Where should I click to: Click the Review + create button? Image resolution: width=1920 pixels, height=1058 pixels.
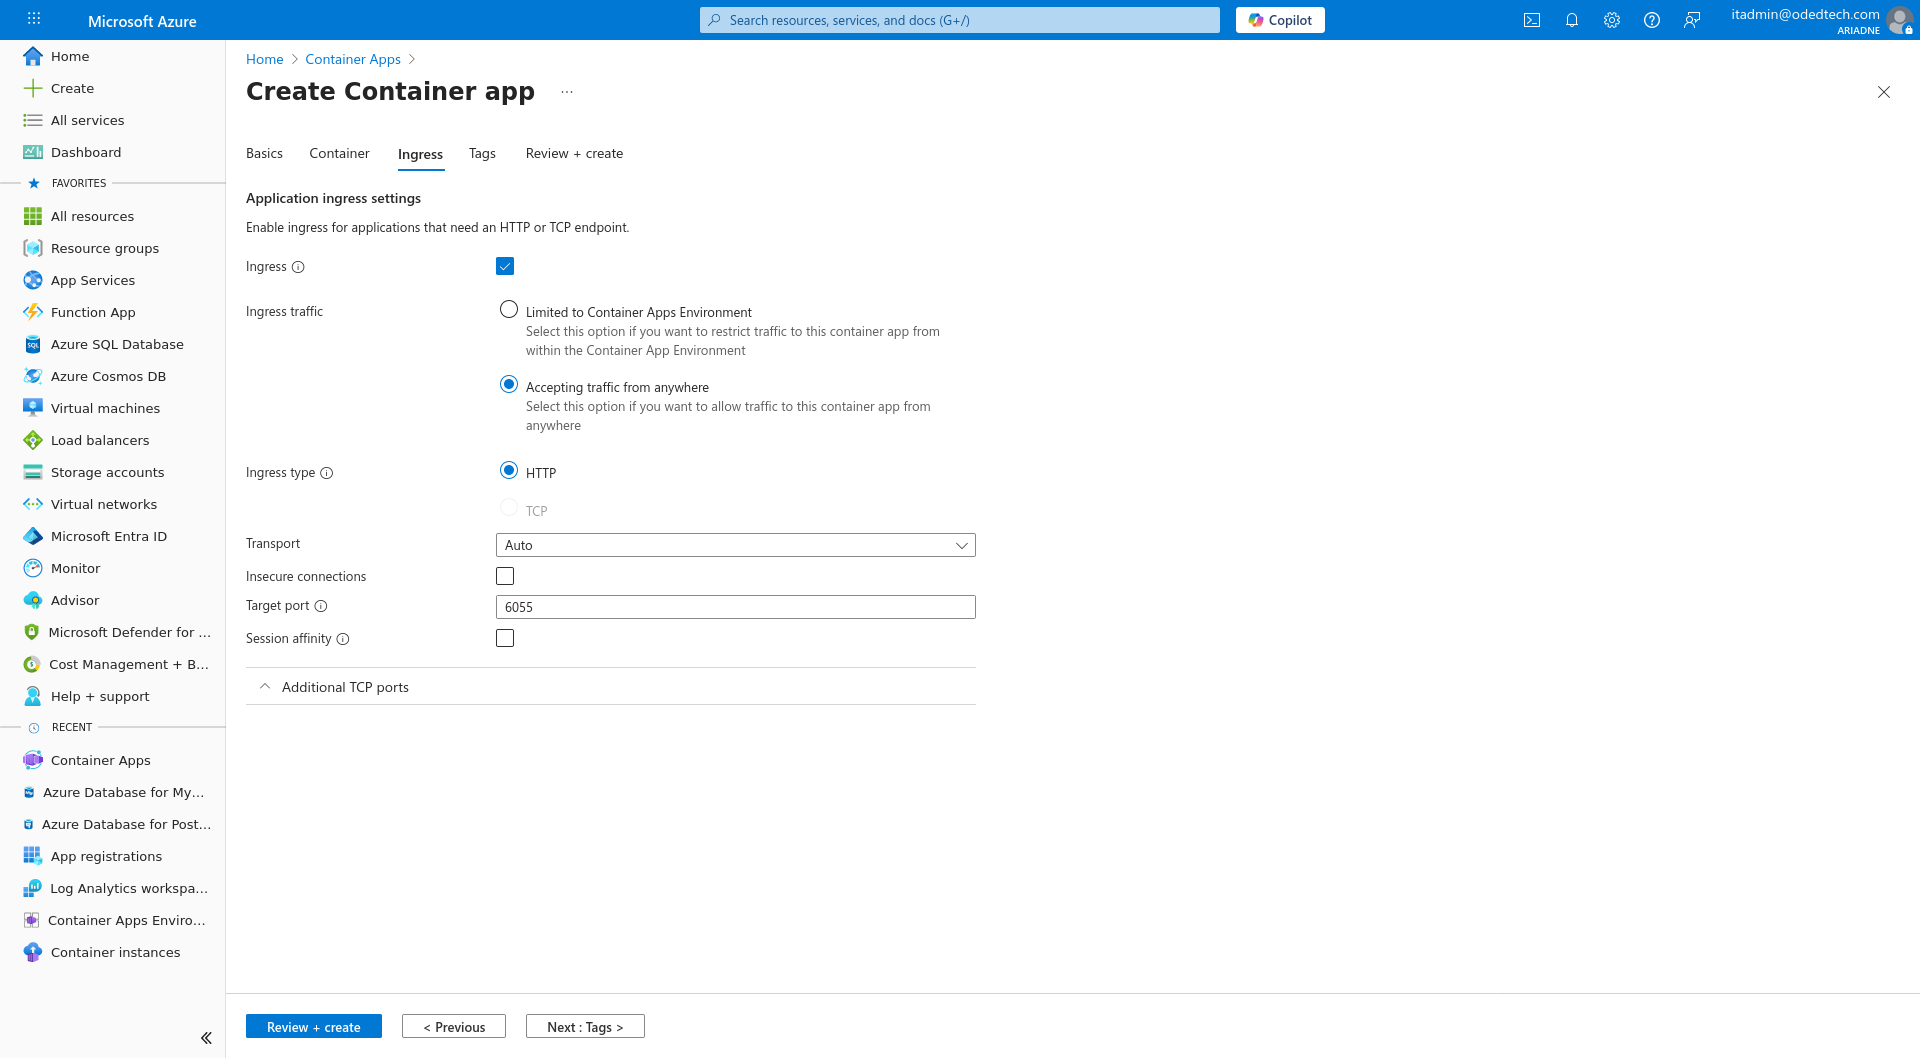pyautogui.click(x=314, y=1027)
